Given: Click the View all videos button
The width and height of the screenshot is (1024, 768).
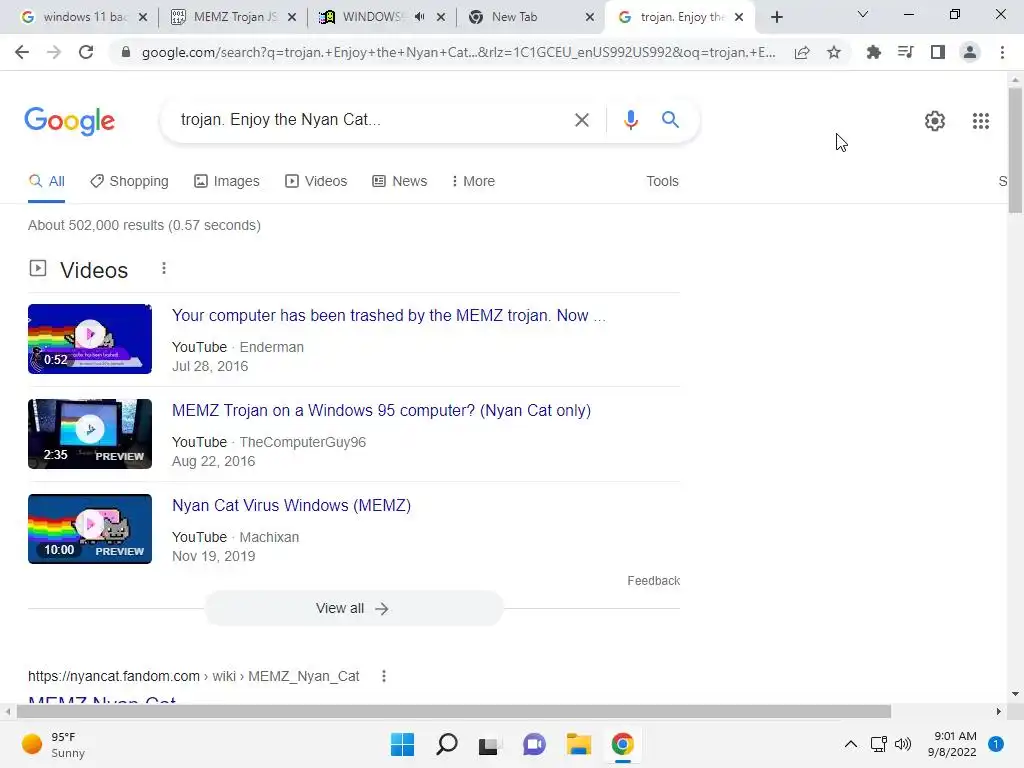Looking at the screenshot, I should pyautogui.click(x=353, y=609).
